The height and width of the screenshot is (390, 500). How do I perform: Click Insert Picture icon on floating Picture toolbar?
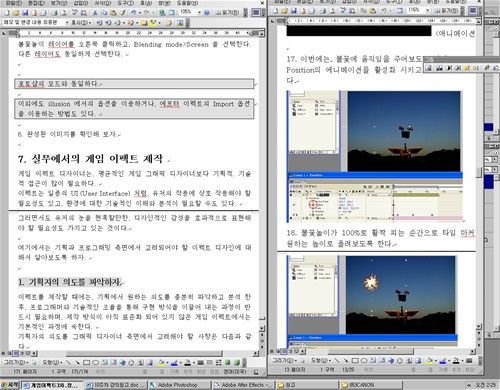pyautogui.click(x=429, y=68)
